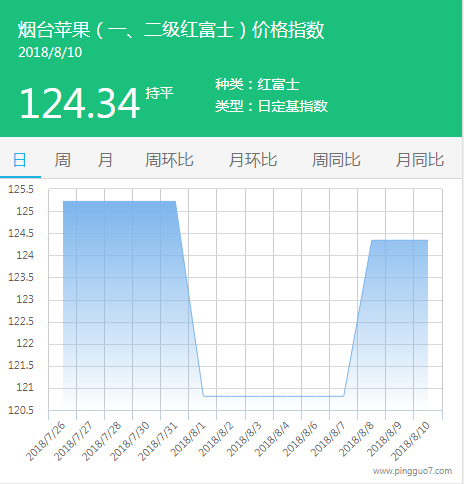Click the 121 y-axis label

point(25,387)
